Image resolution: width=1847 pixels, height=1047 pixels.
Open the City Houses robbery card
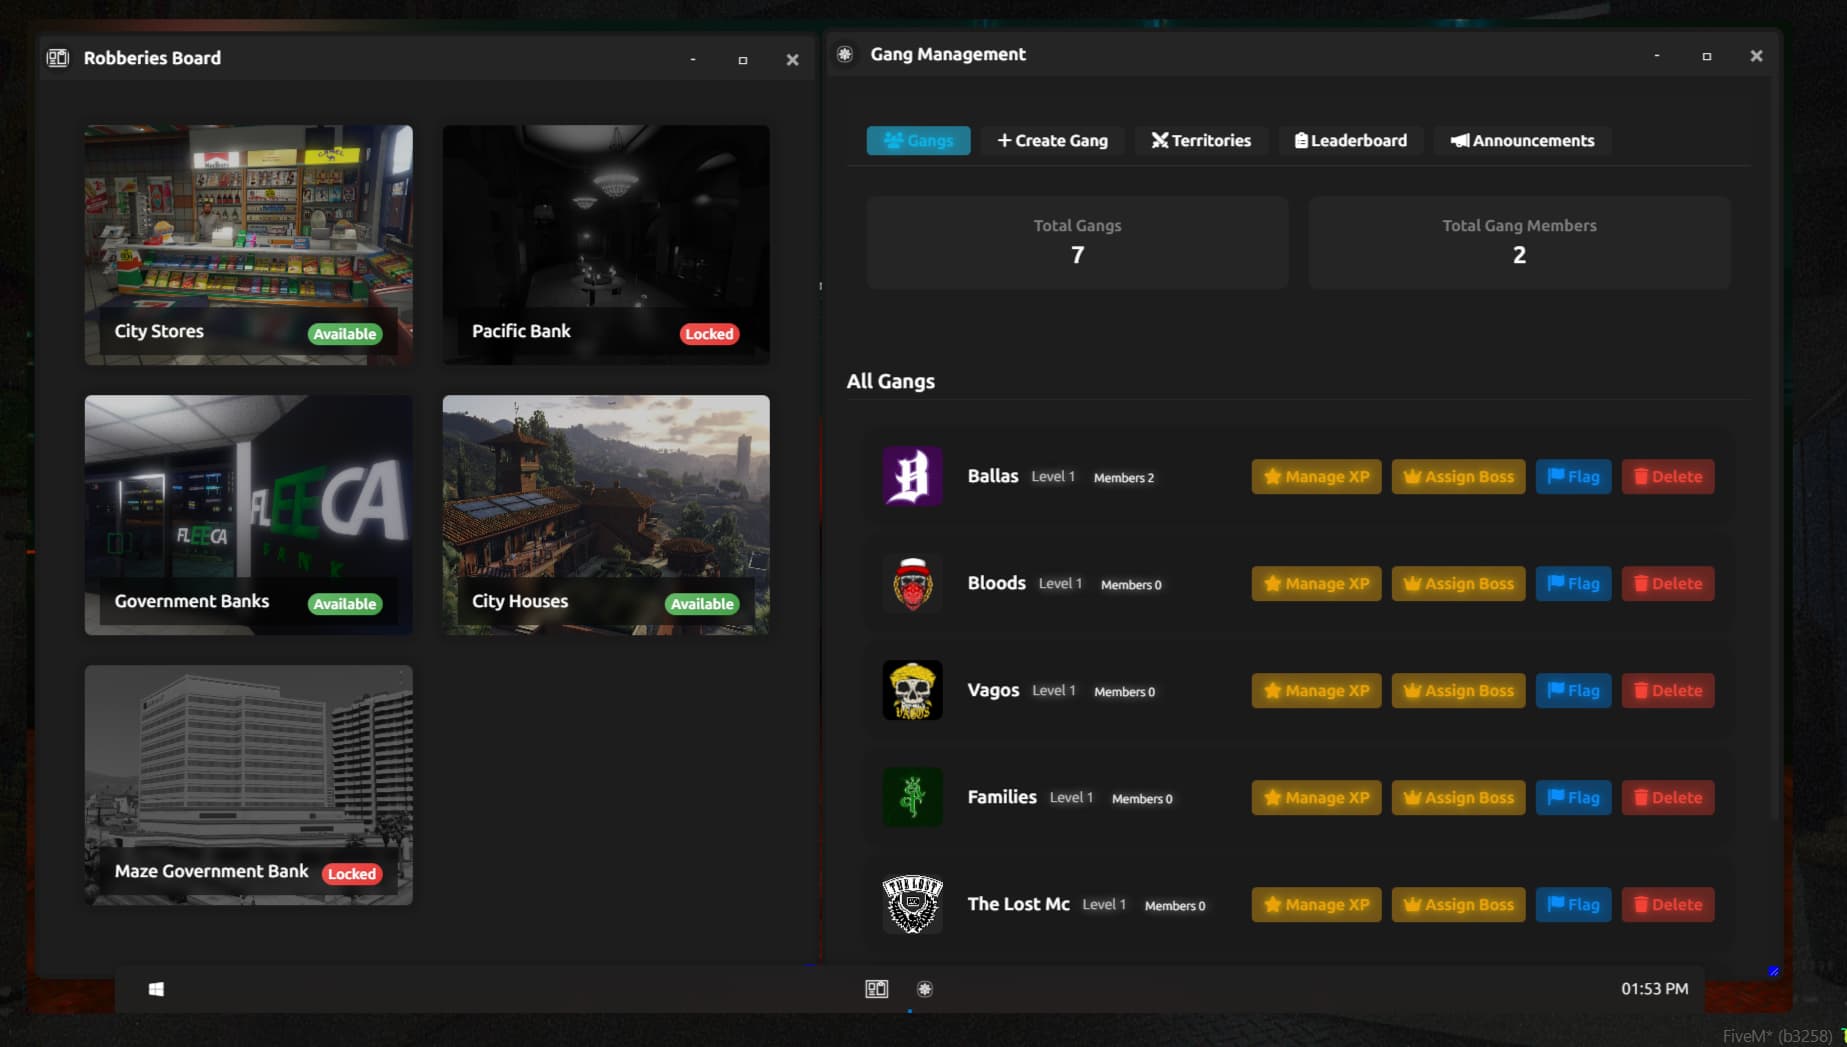[x=606, y=515]
